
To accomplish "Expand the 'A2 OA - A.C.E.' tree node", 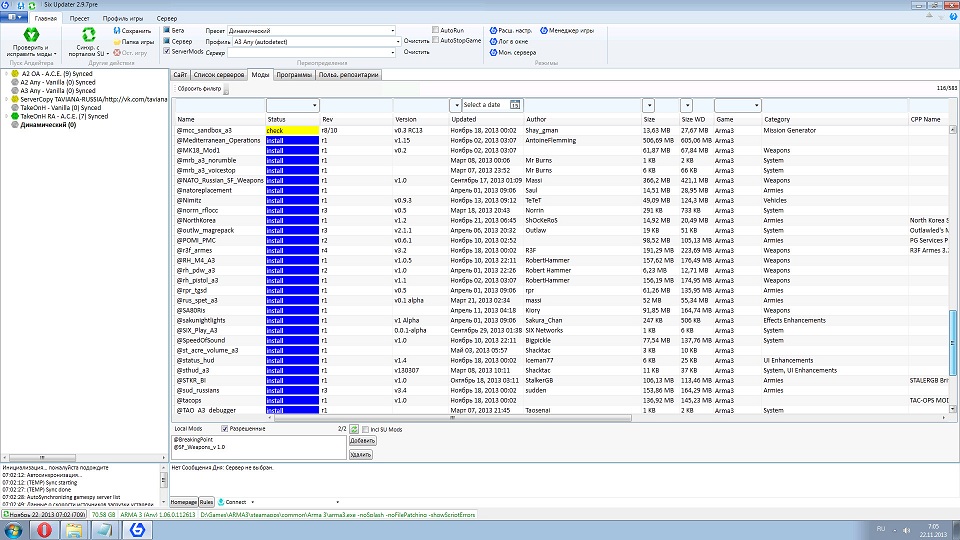I will pyautogui.click(x=4, y=73).
